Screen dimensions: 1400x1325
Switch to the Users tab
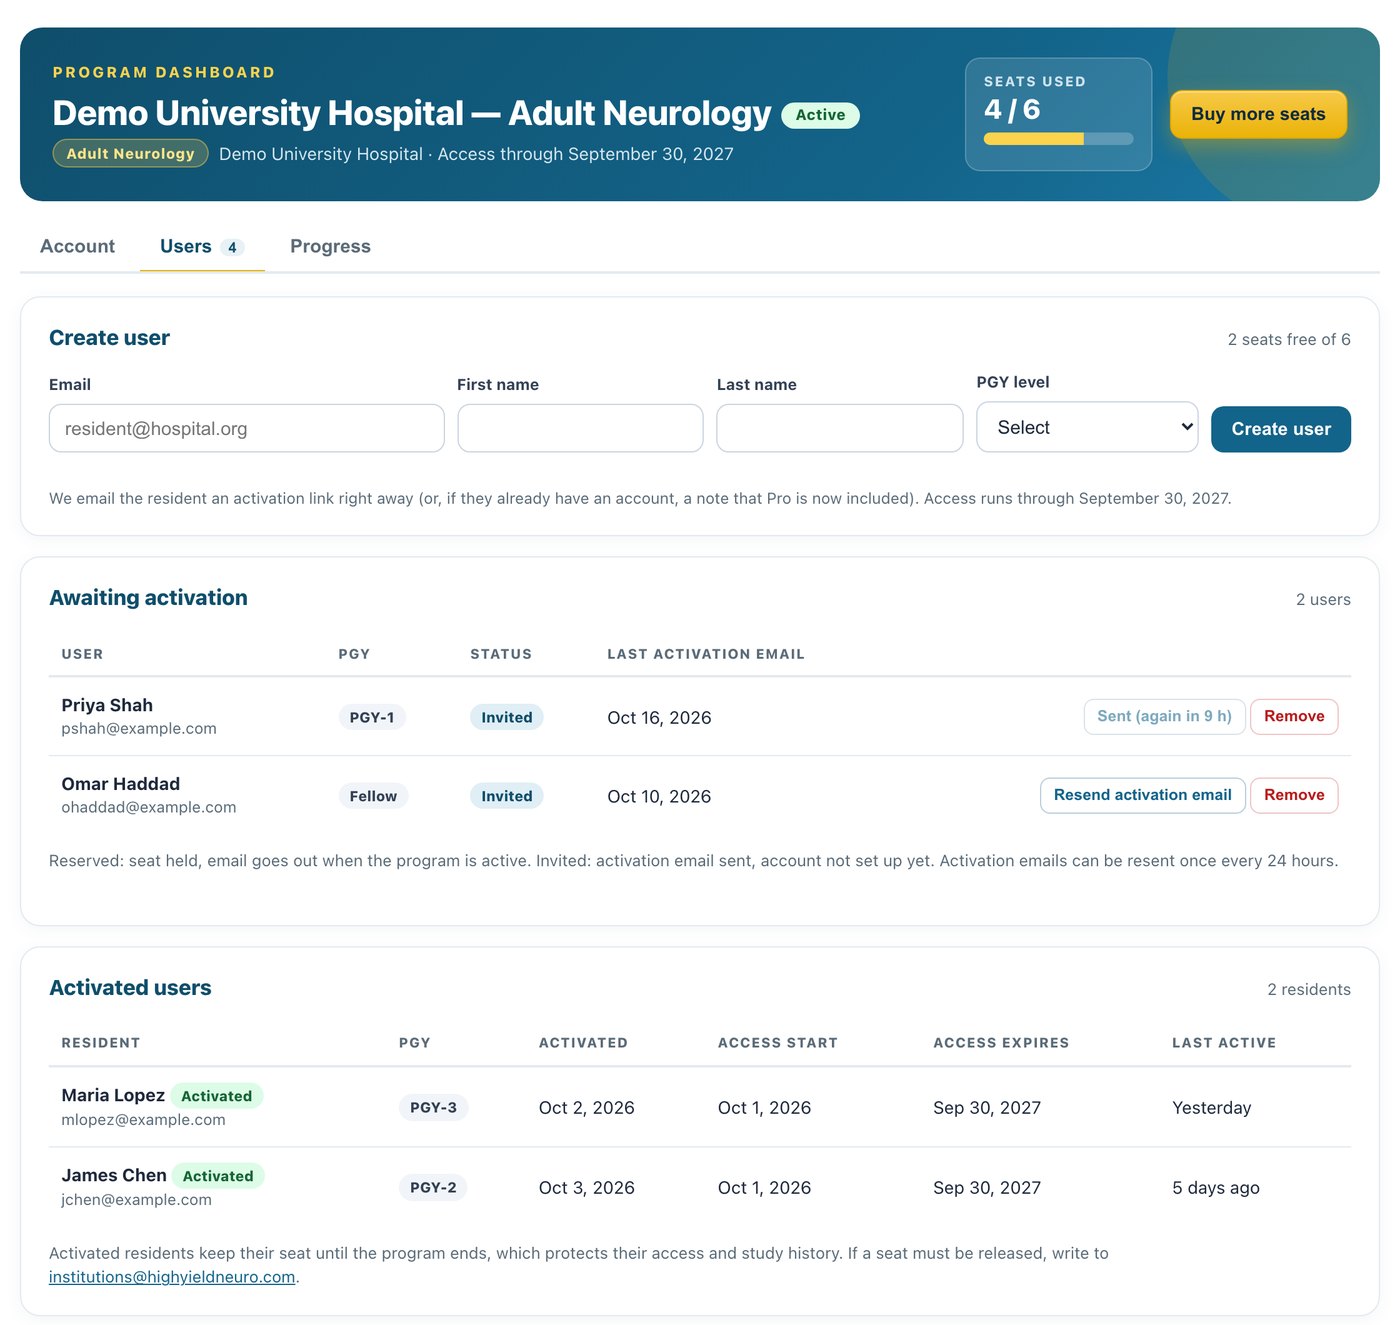click(x=202, y=246)
